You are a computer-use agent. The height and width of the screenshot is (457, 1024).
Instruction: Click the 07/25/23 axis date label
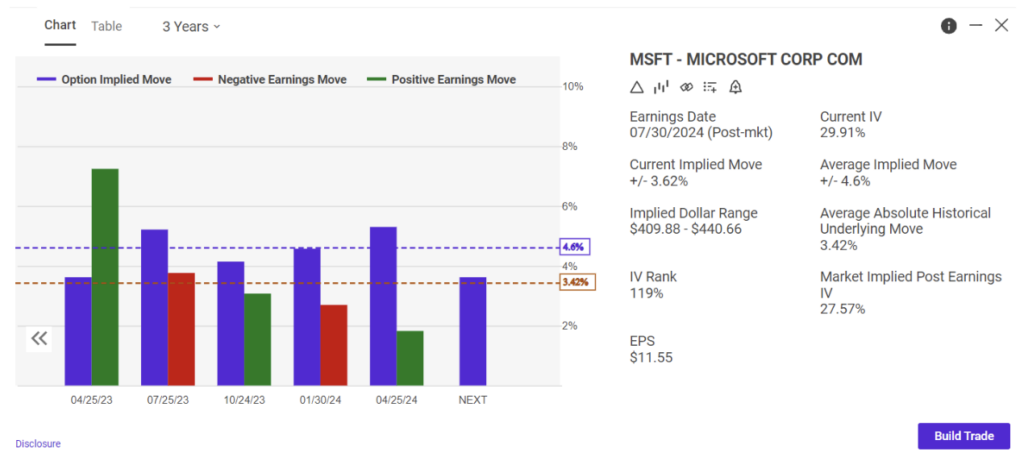tap(168, 400)
